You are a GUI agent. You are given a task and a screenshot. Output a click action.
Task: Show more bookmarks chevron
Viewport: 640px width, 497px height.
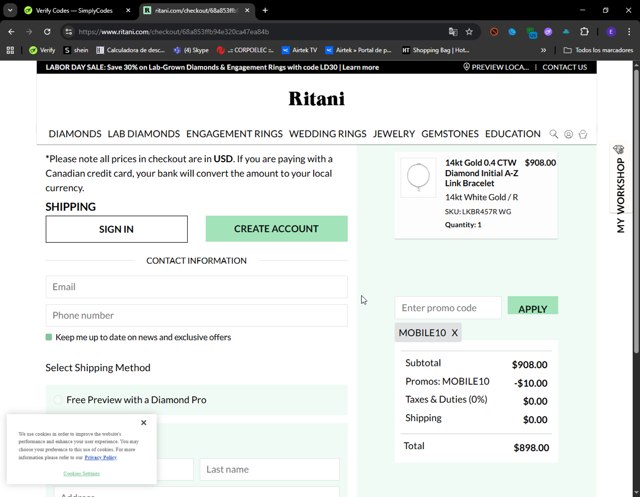pyautogui.click(x=543, y=50)
